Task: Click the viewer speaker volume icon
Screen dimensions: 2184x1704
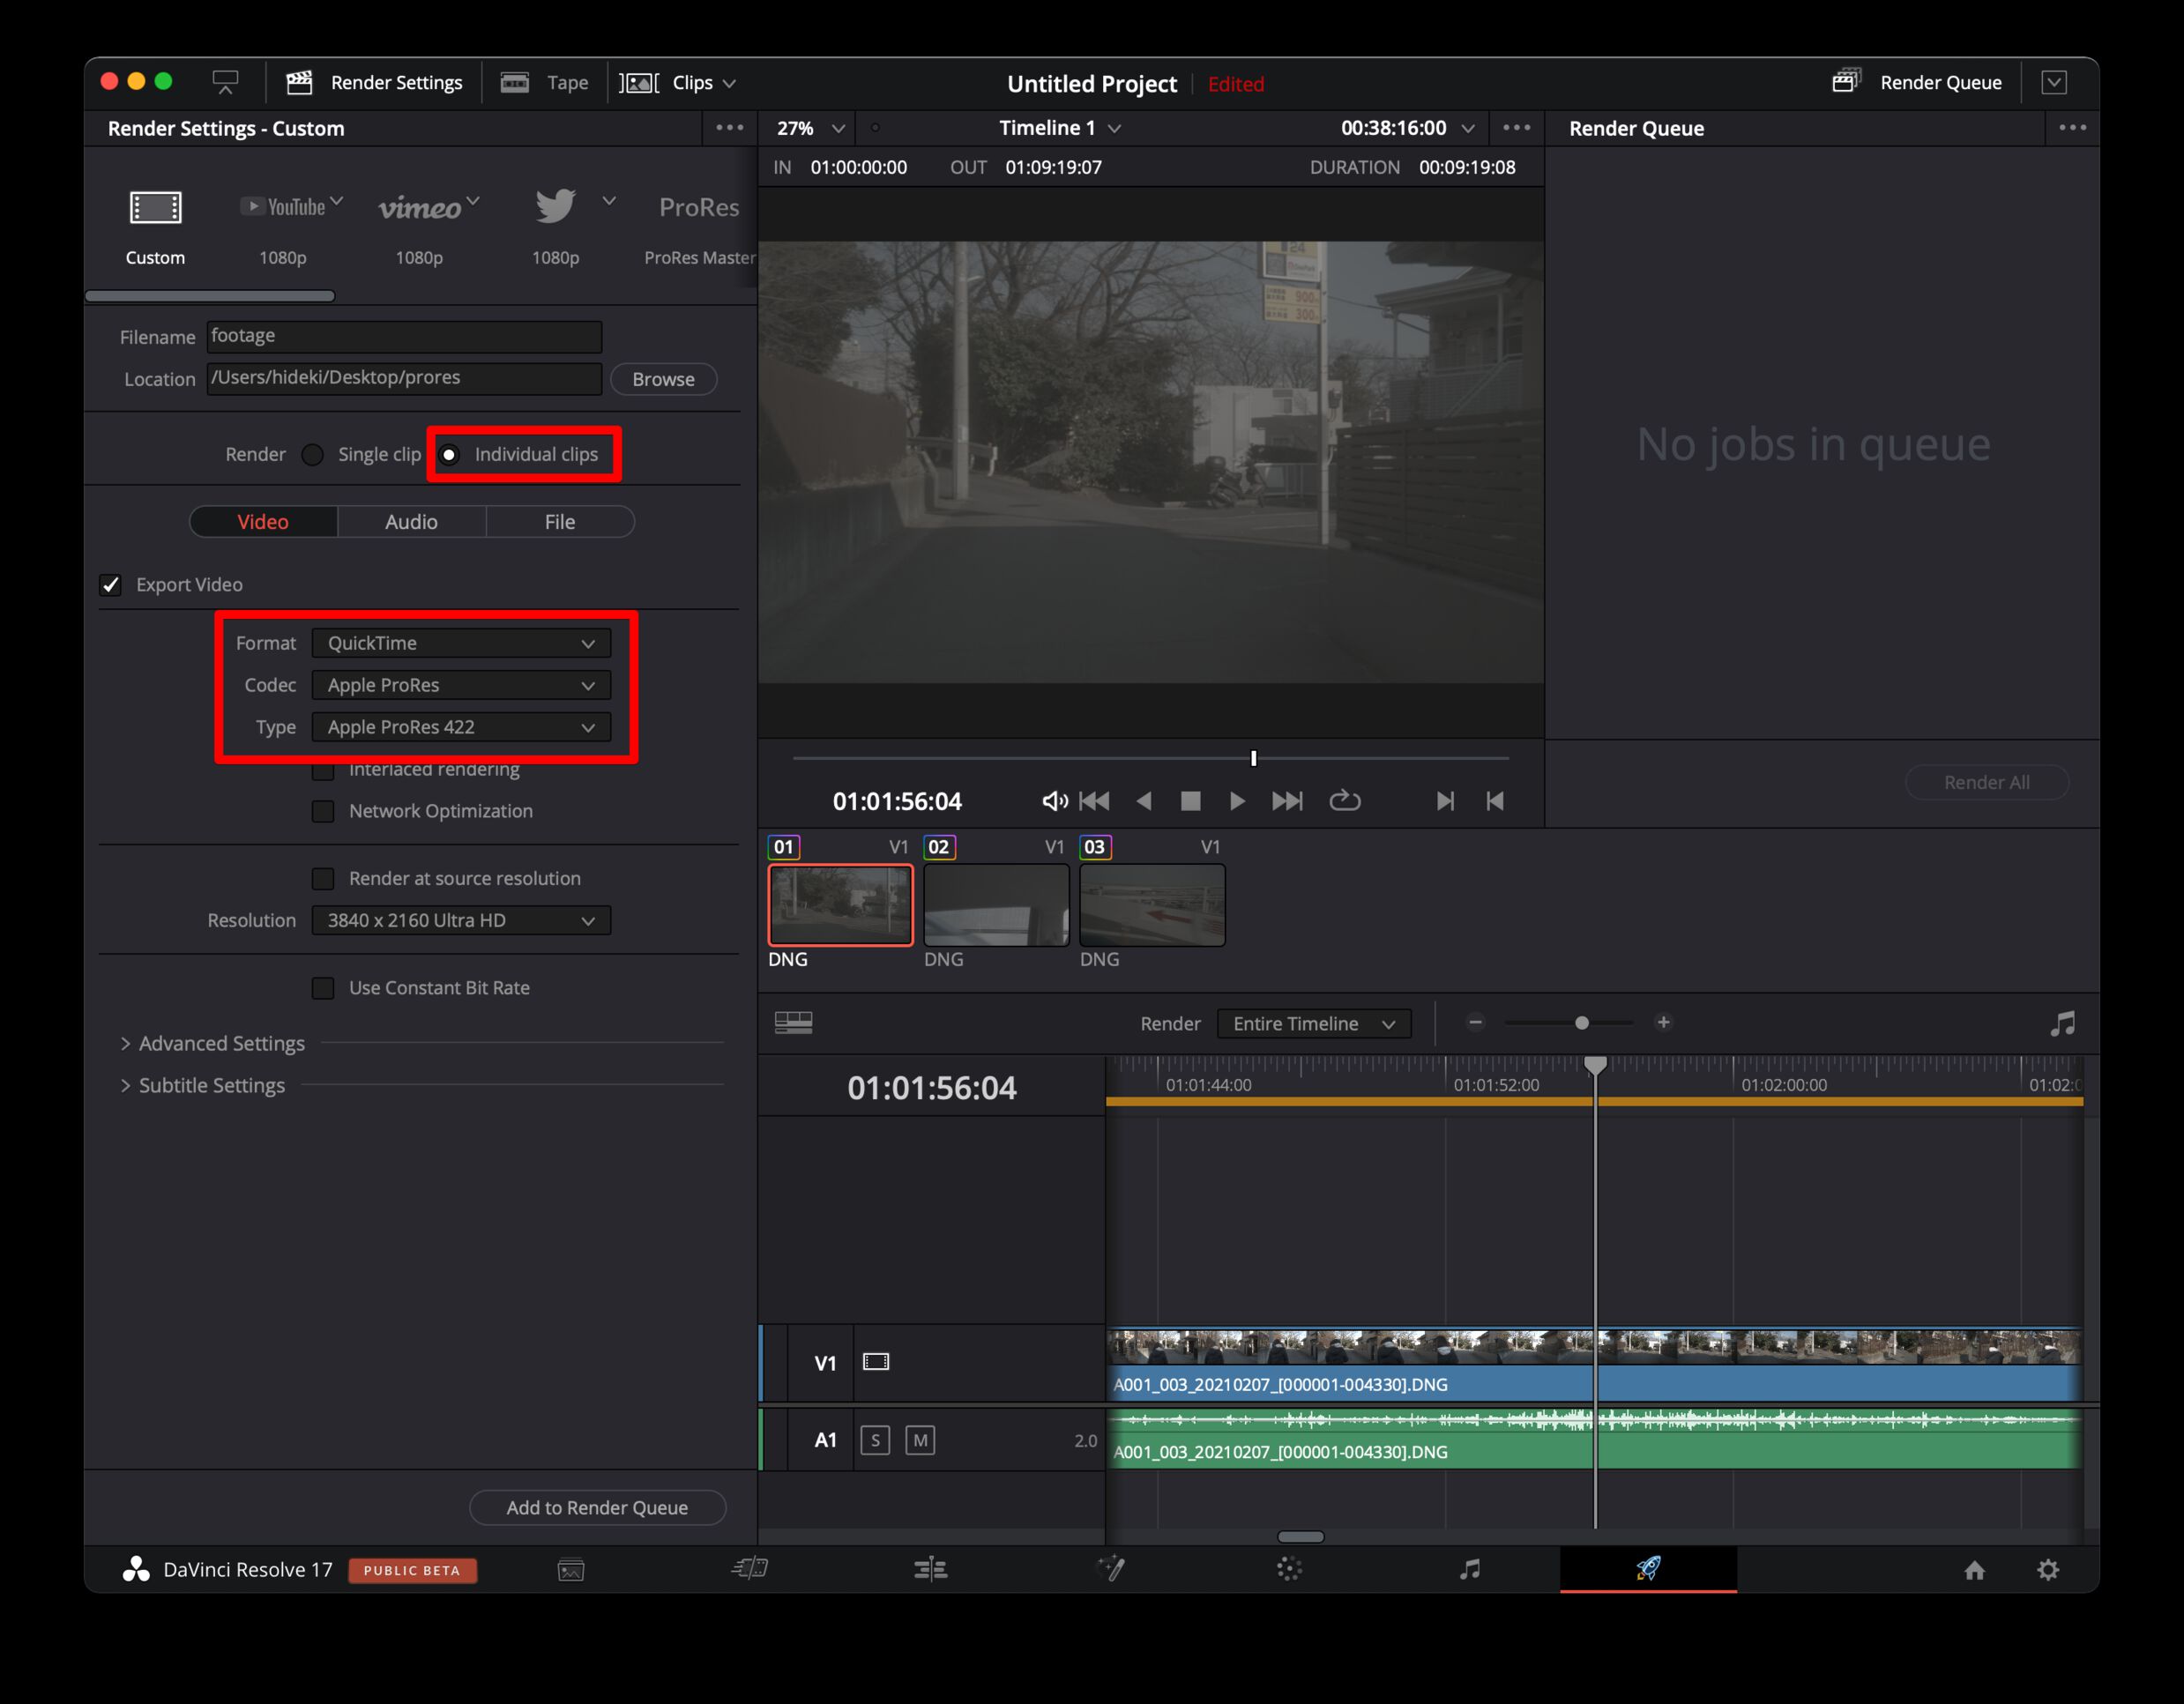Action: click(1054, 801)
